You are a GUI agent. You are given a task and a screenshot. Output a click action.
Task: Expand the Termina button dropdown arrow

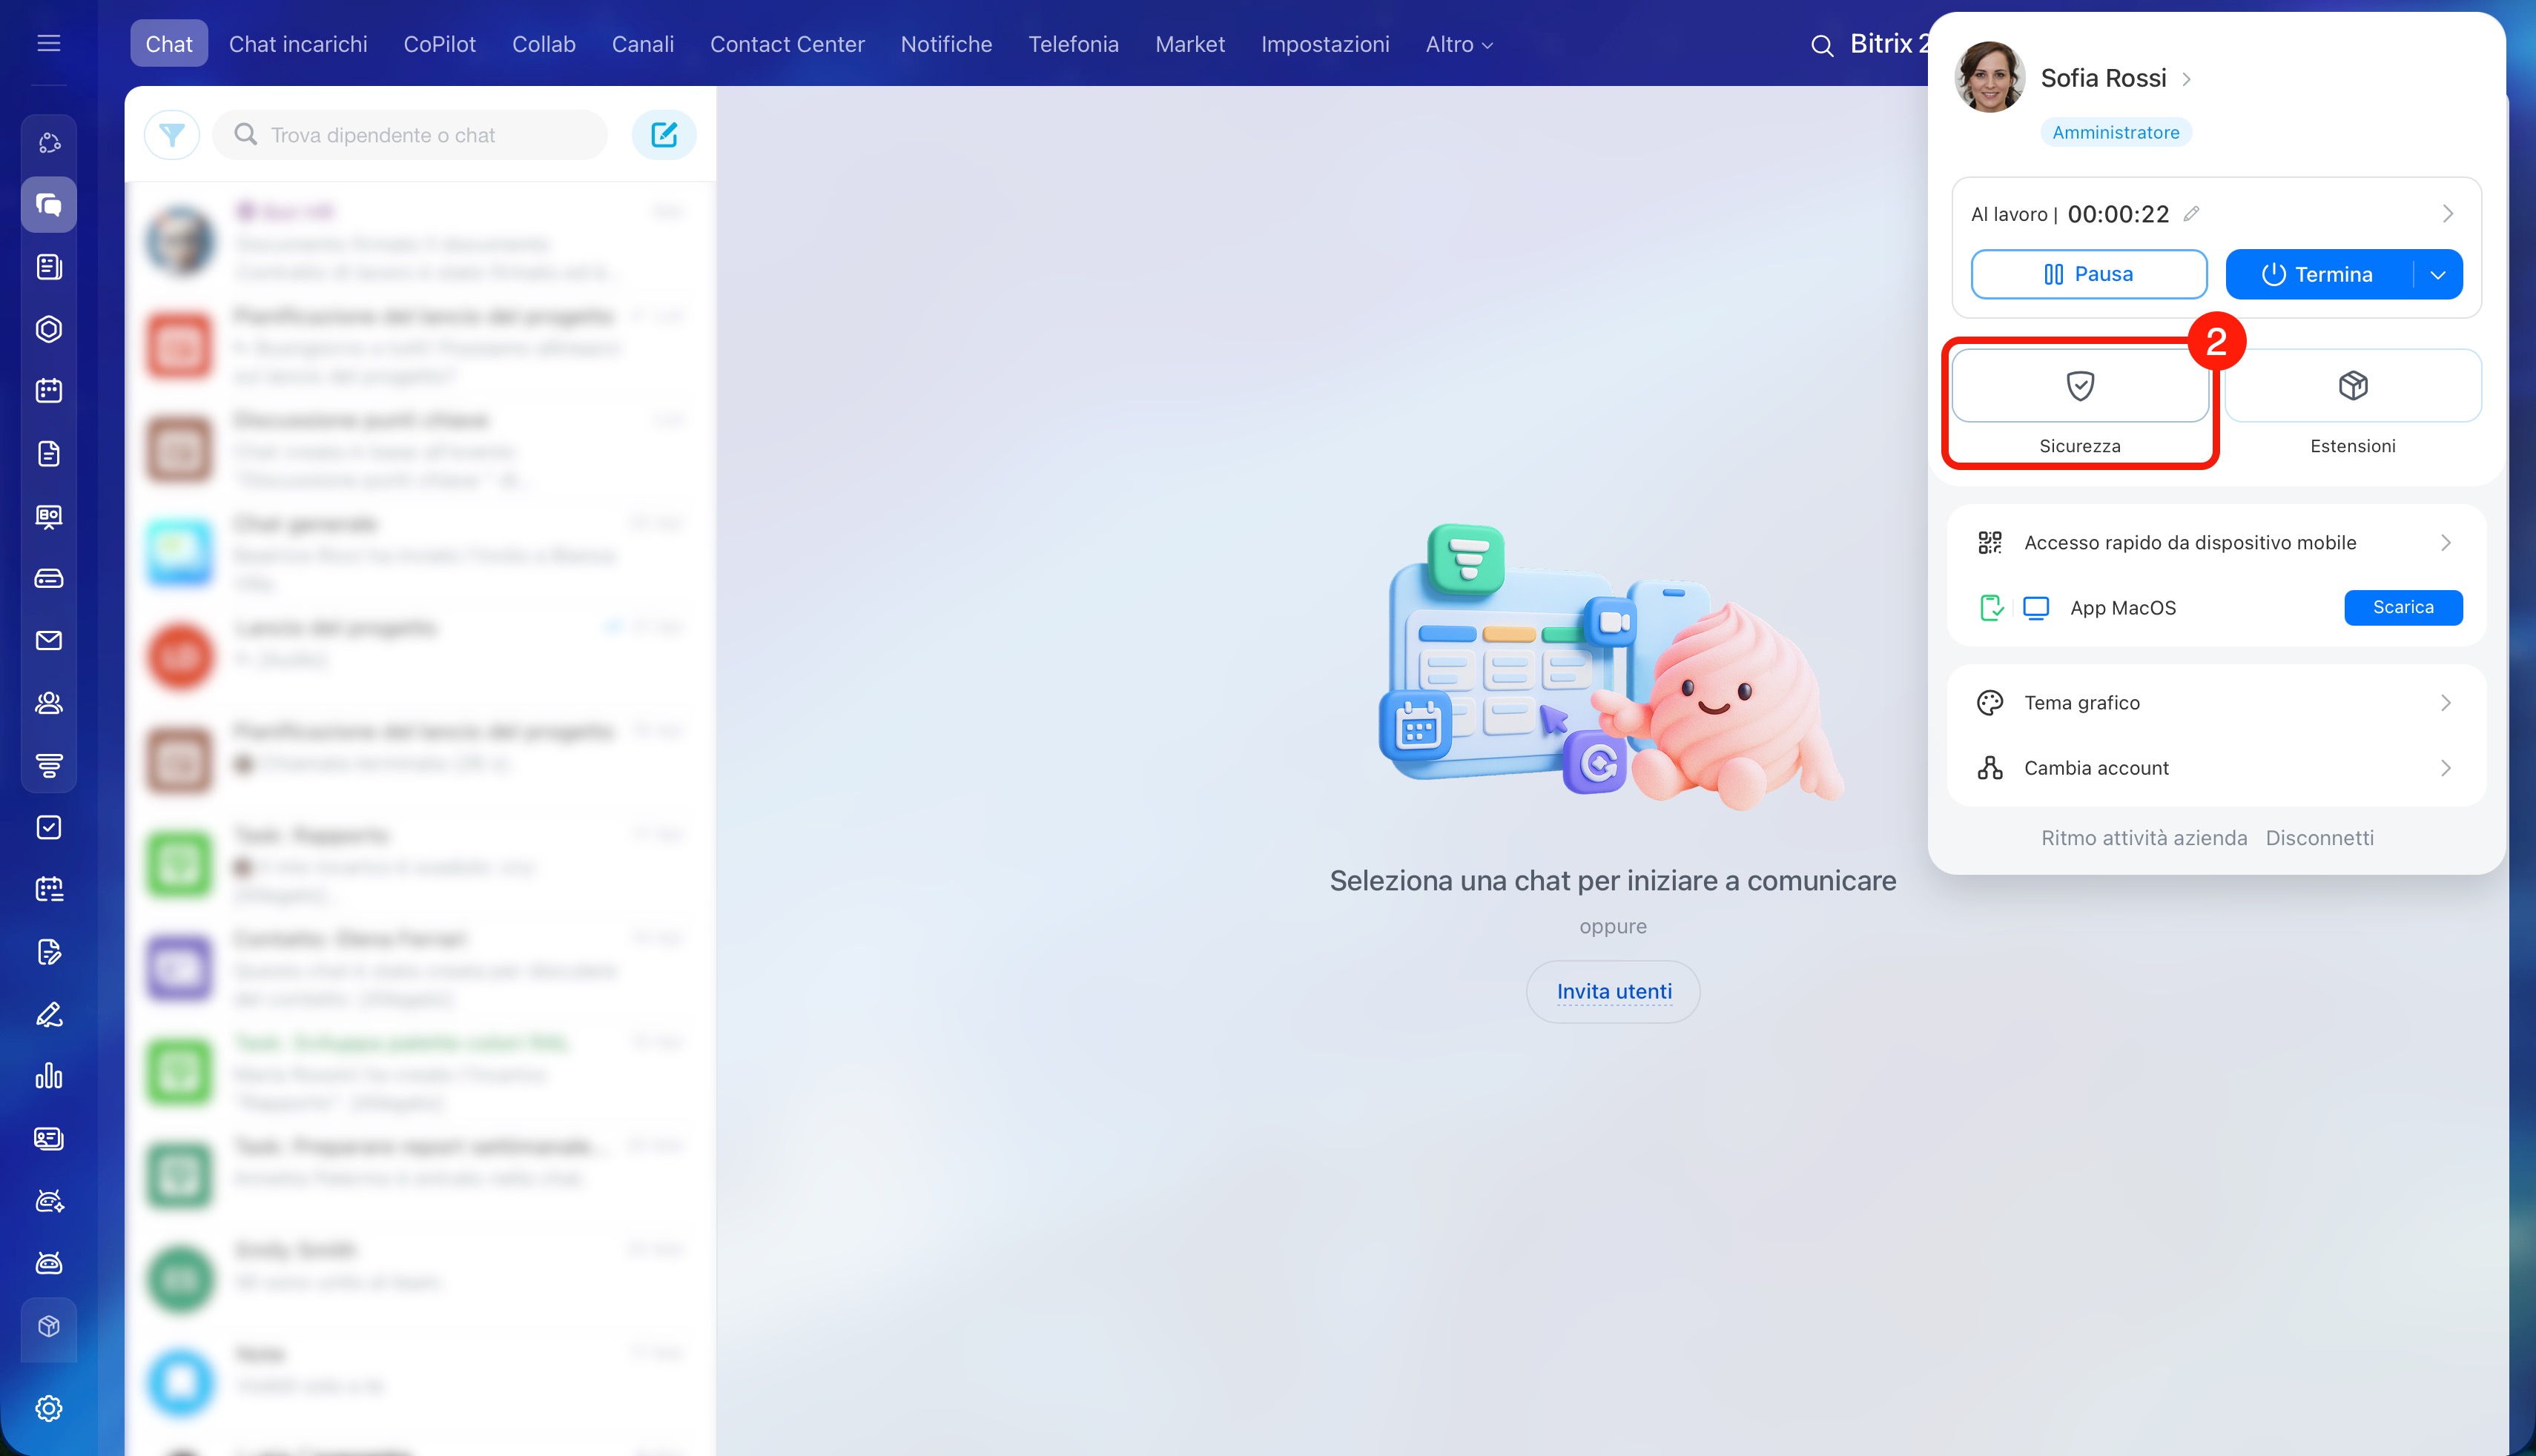(x=2438, y=275)
